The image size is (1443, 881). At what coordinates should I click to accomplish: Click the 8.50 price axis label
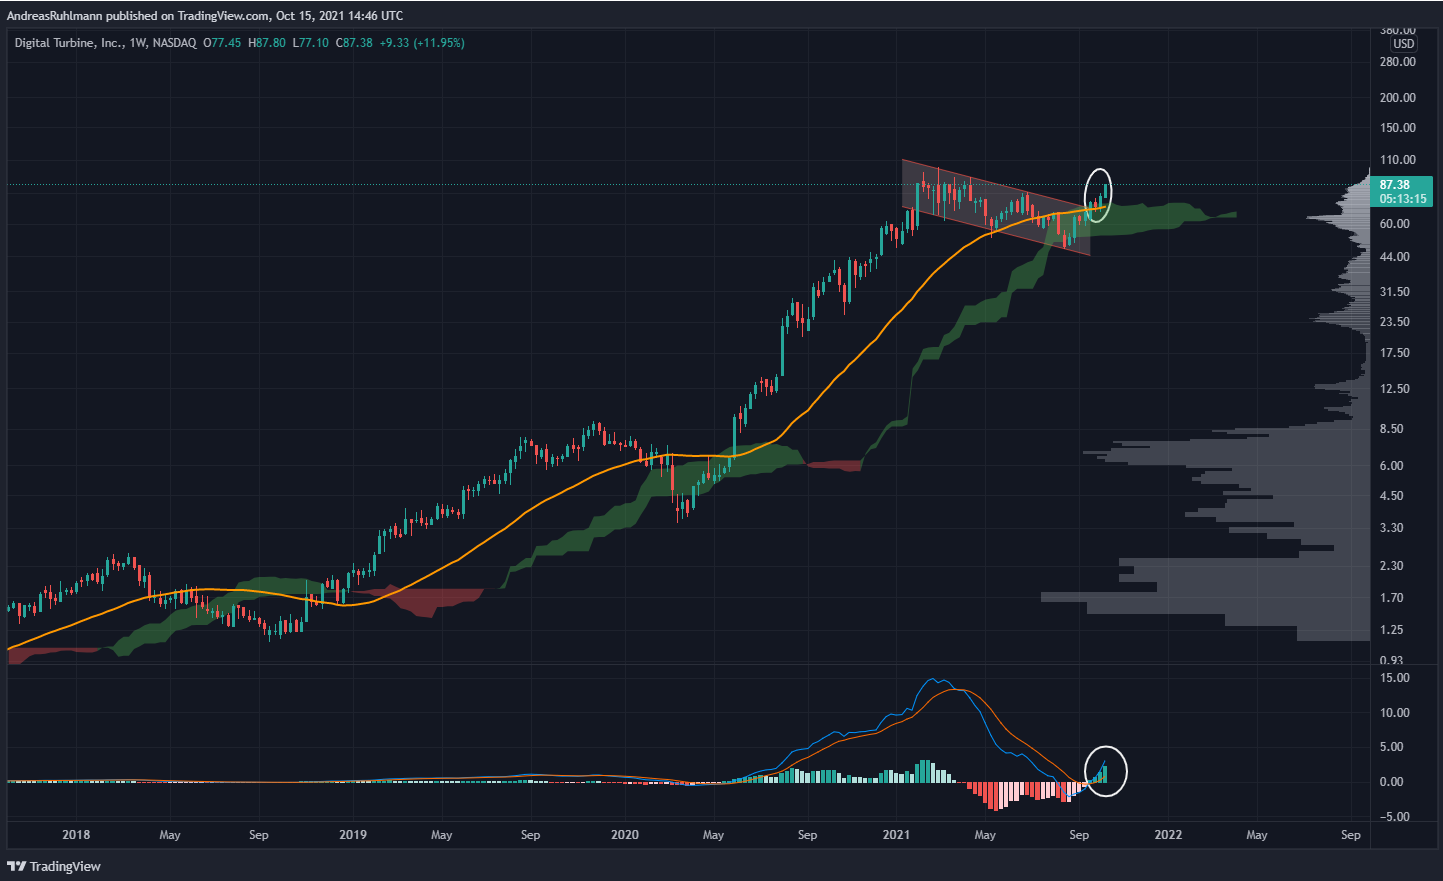pos(1392,429)
